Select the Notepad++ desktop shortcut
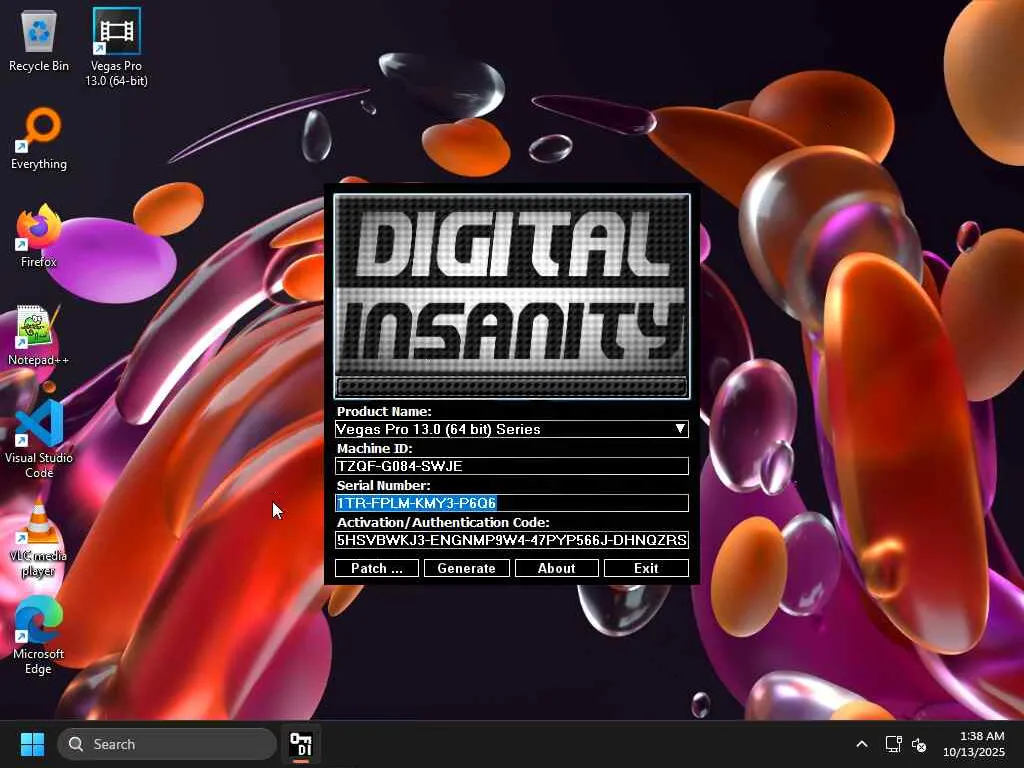 pos(39,335)
